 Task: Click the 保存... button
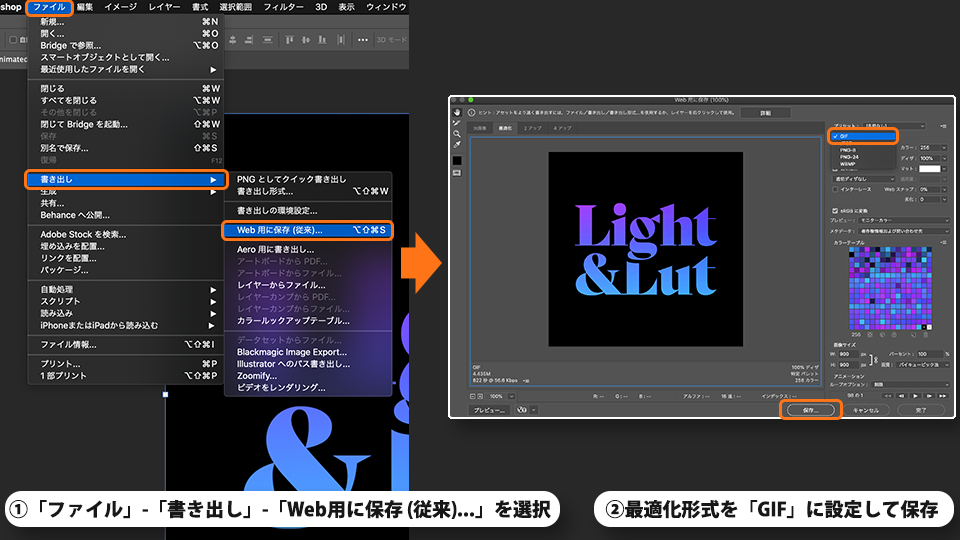click(x=811, y=410)
